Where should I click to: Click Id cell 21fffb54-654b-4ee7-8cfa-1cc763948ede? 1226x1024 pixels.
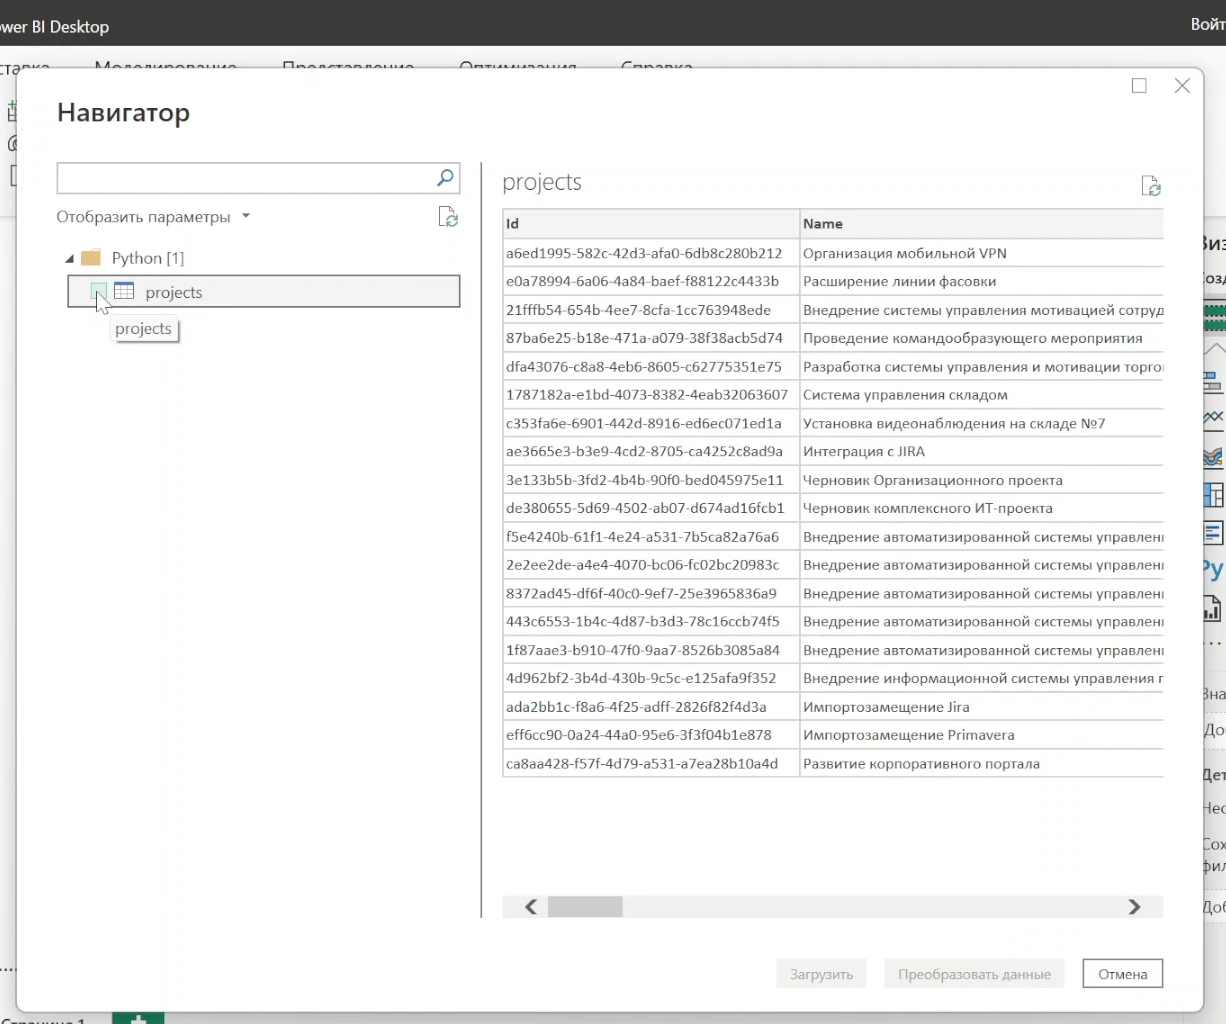(x=650, y=310)
